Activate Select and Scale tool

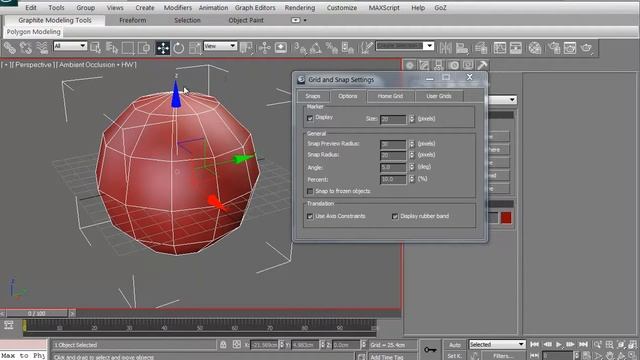point(195,48)
